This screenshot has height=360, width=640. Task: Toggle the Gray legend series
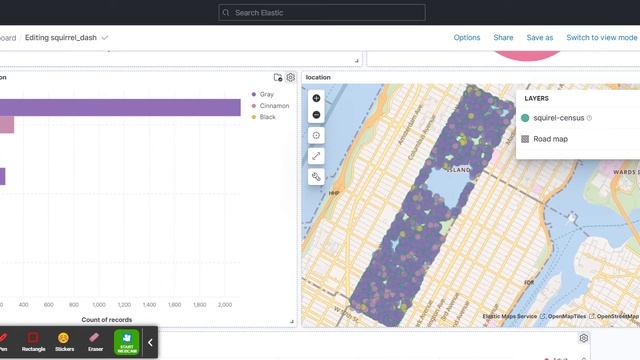pos(263,94)
